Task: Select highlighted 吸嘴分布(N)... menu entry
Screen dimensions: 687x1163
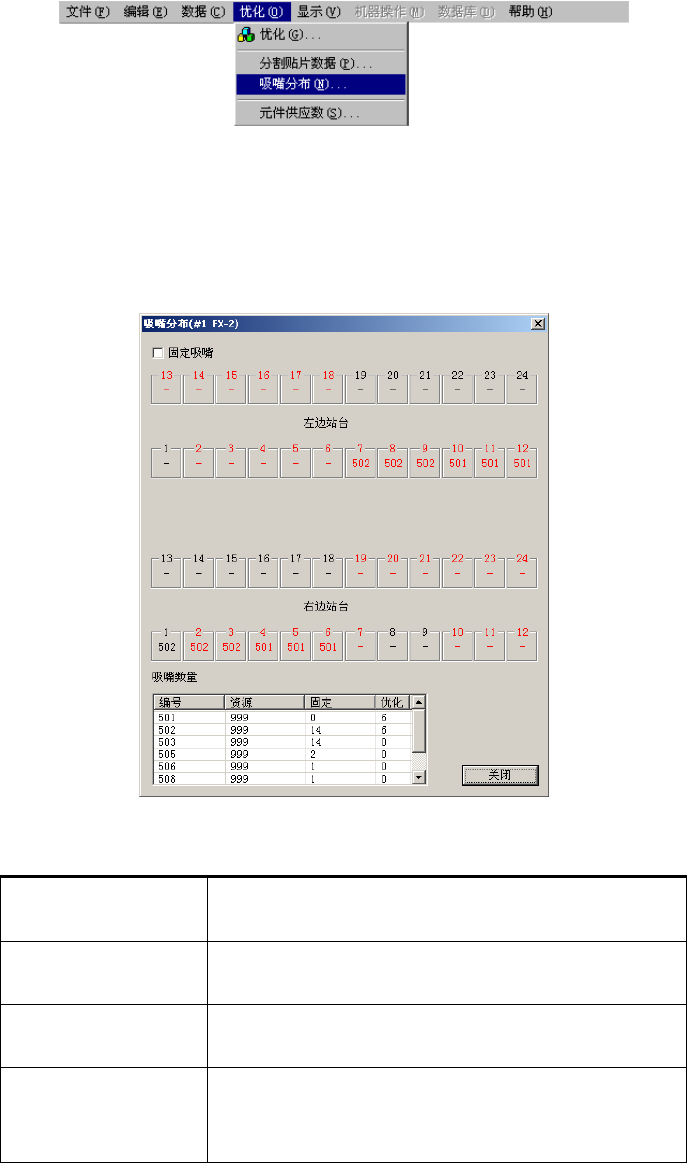Action: [x=321, y=85]
